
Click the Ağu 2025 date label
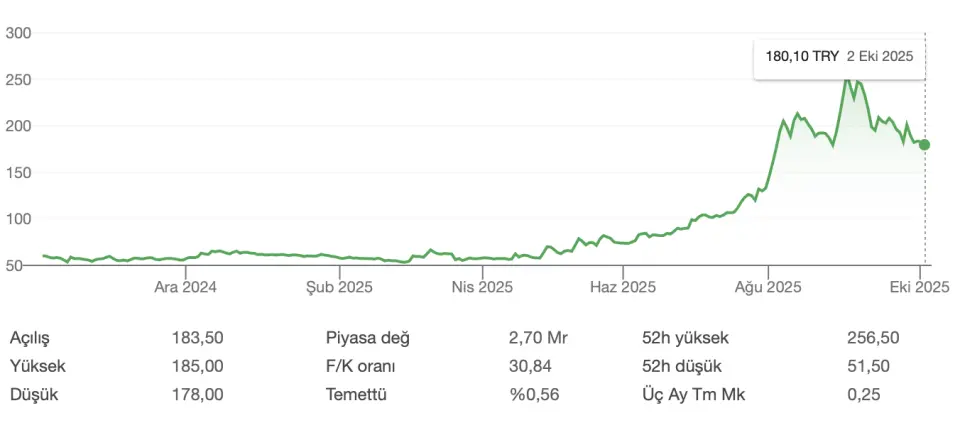click(x=768, y=287)
